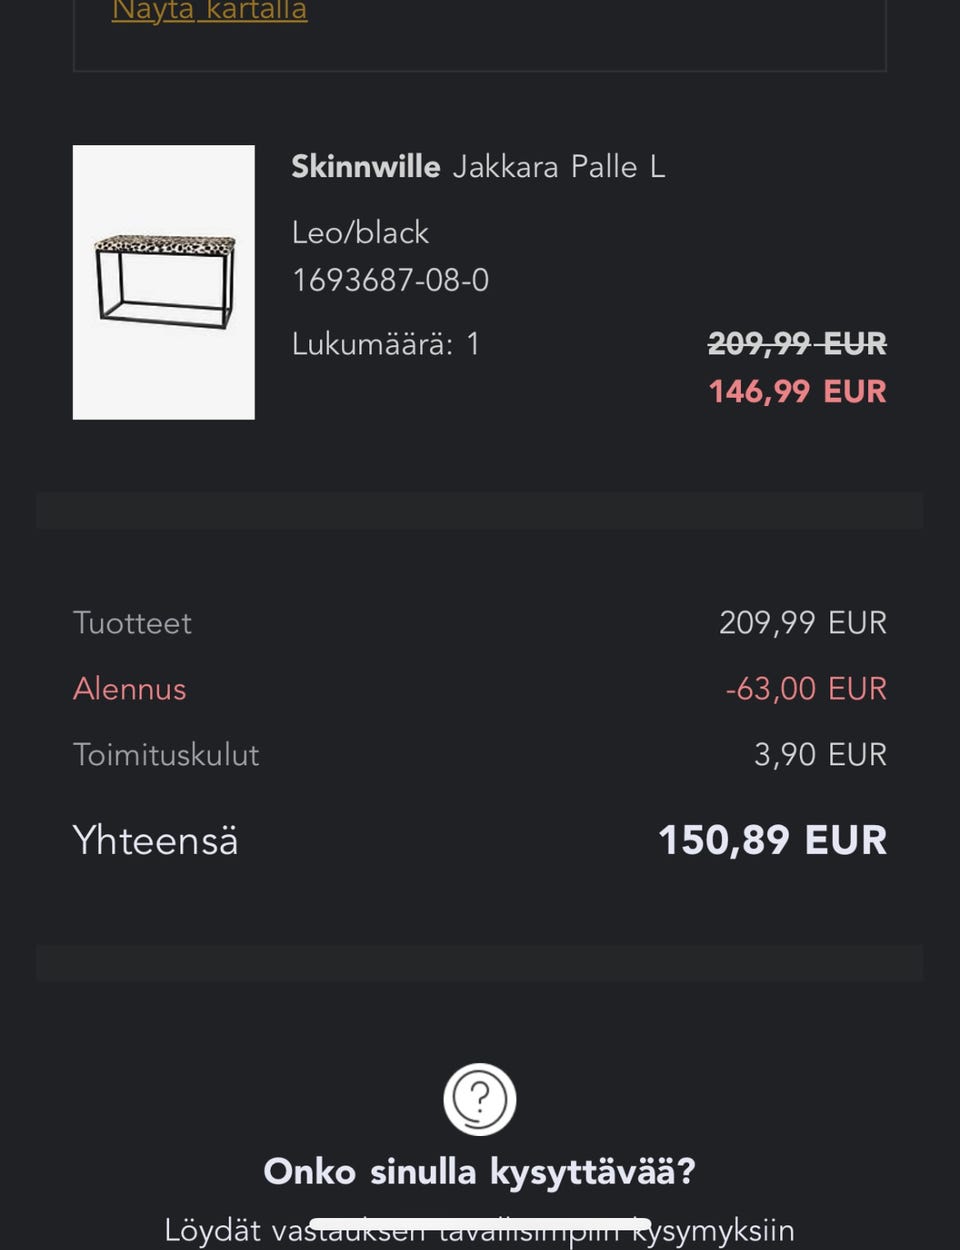Viewport: 960px width, 1250px height.
Task: Click the red Alennus label
Action: [x=130, y=689]
